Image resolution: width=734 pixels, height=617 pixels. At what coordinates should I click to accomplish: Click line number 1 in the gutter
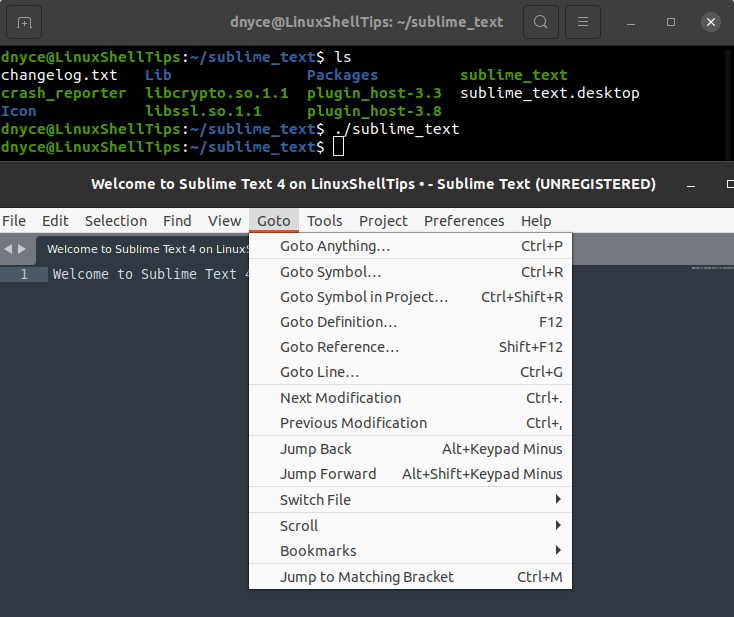coord(24,274)
